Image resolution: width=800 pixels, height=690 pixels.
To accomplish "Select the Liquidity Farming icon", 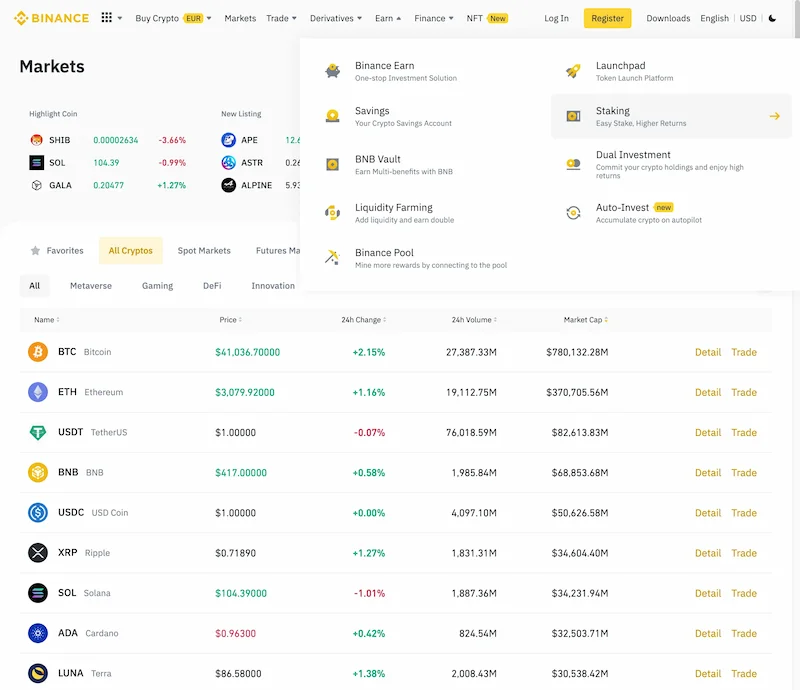I will 333,212.
